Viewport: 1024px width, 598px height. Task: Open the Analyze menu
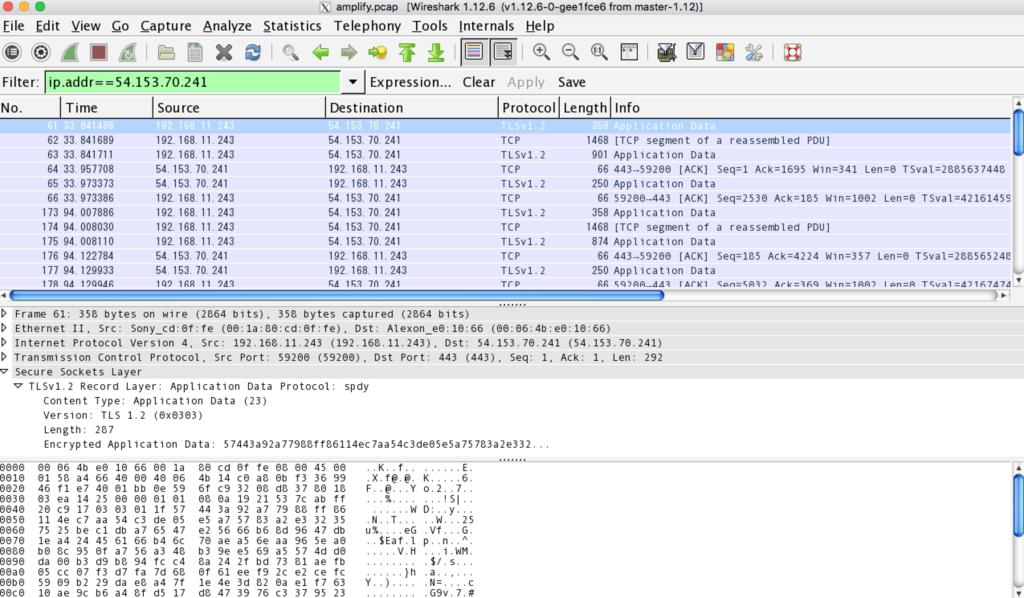click(x=227, y=26)
